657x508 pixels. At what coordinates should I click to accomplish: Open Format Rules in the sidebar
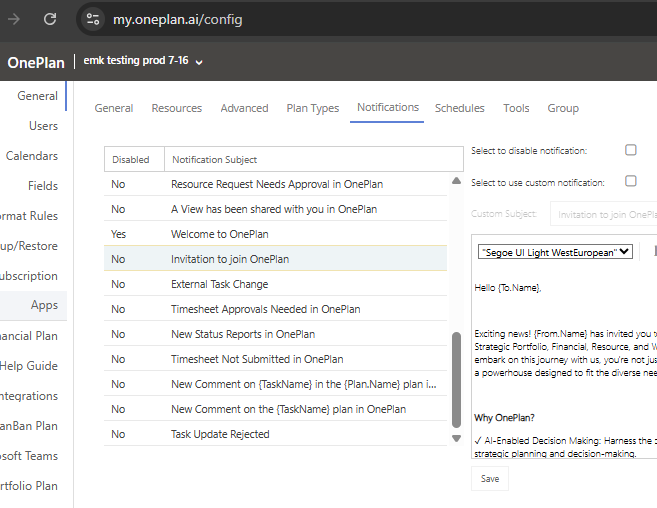(x=29, y=216)
